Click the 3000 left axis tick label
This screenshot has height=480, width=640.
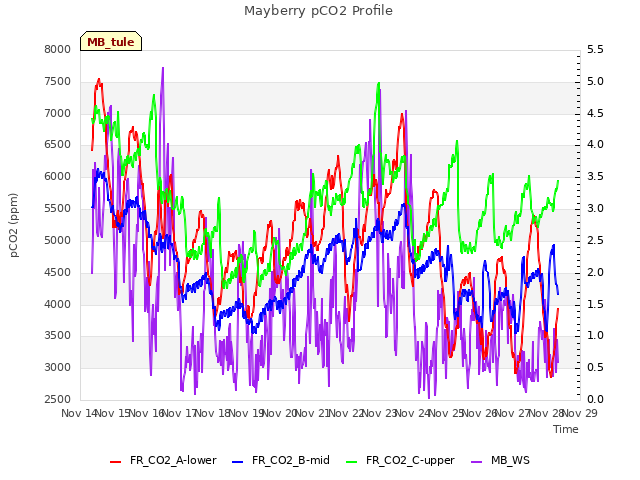point(58,367)
